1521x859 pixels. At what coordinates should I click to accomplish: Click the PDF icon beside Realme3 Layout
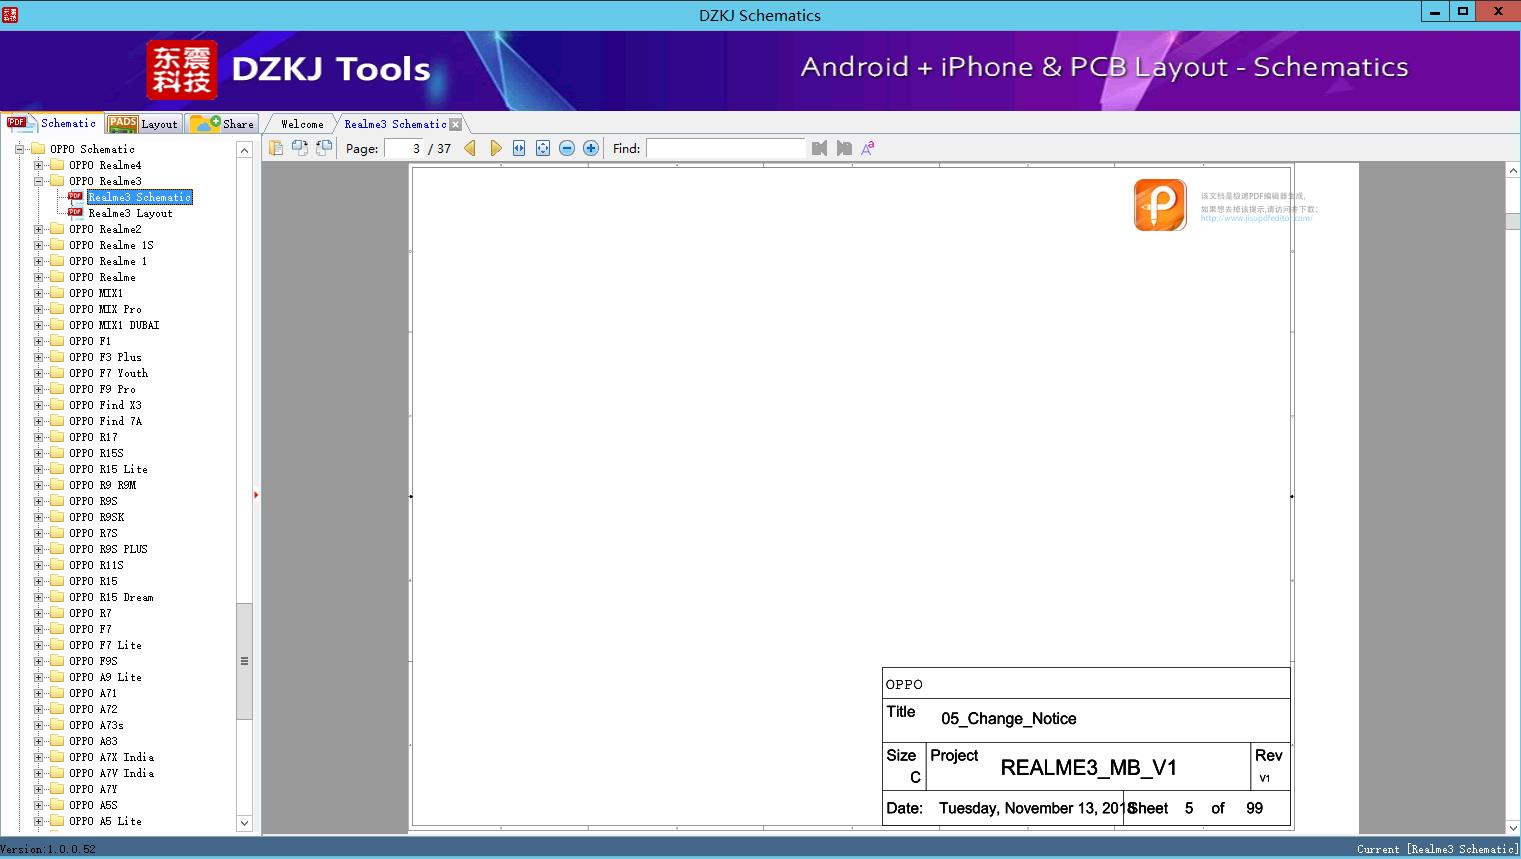tap(75, 212)
